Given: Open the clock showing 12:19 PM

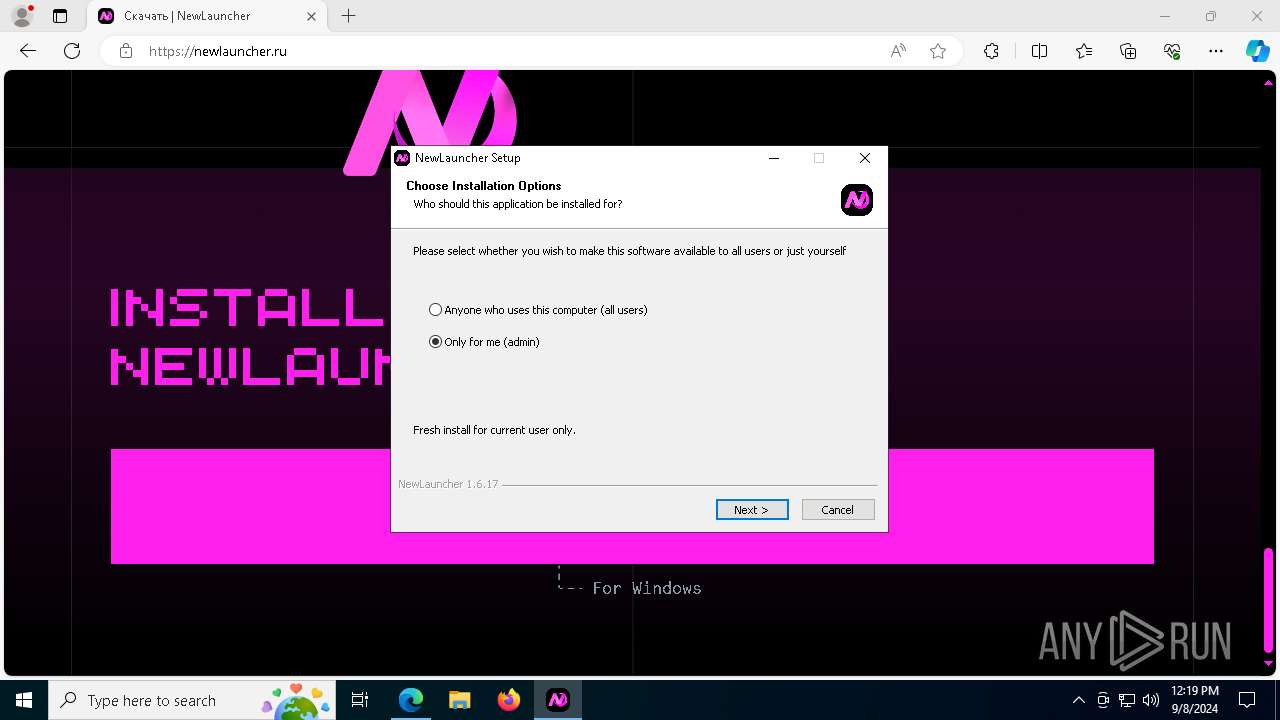Looking at the screenshot, I should point(1194,700).
